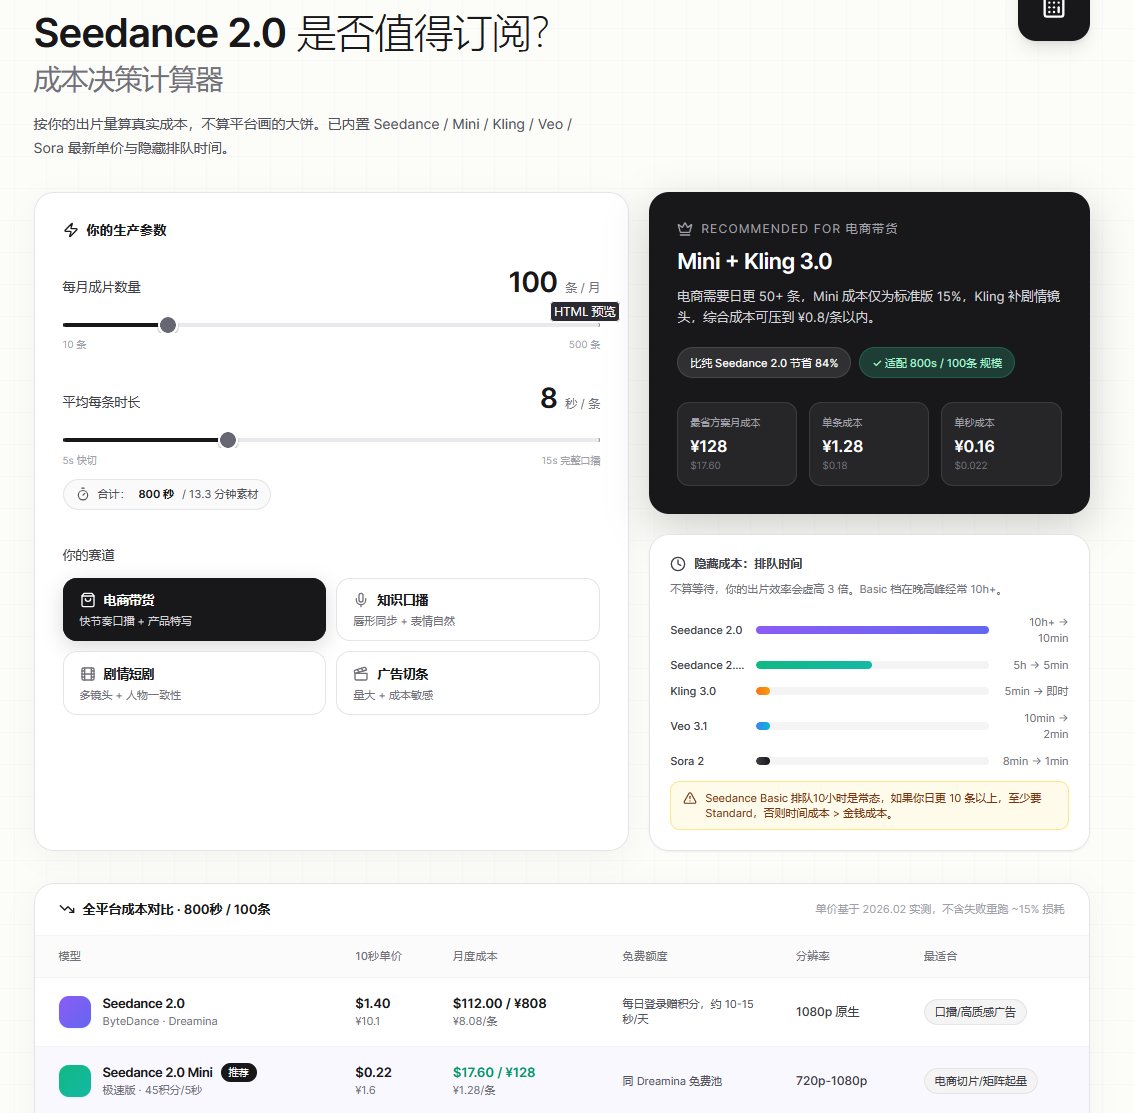Image resolution: width=1134 pixels, height=1113 pixels.
Task: Click the 电商切片/矩阵起量 tag
Action: tap(980, 1080)
